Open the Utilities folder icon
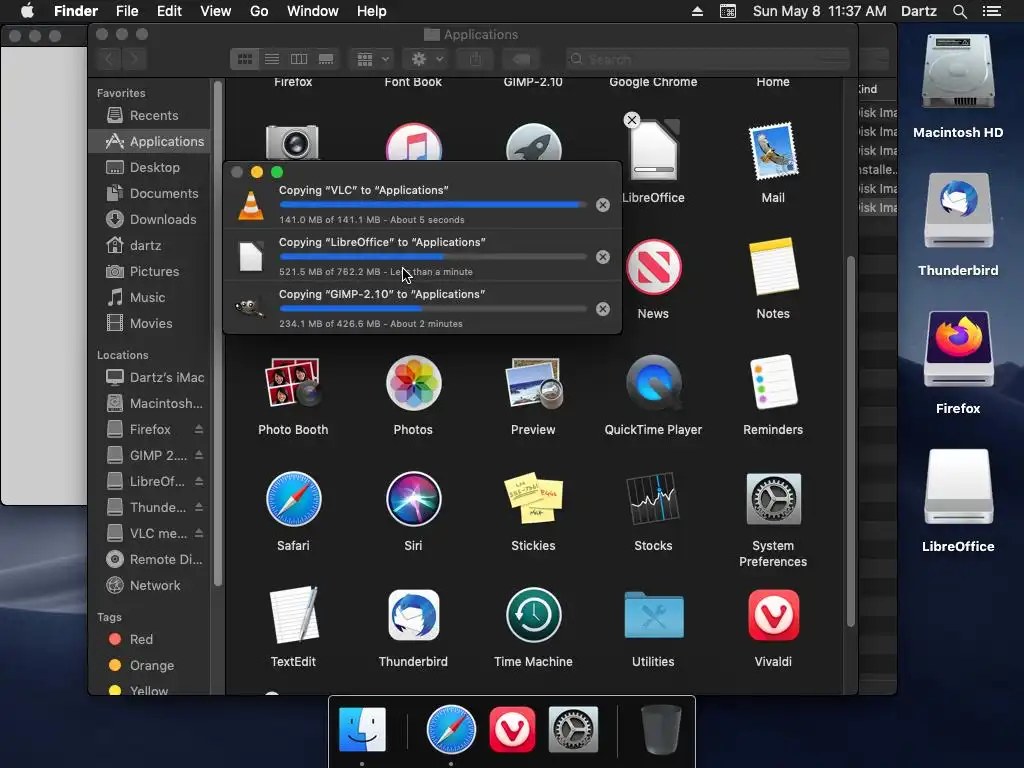This screenshot has width=1024, height=768. (653, 615)
